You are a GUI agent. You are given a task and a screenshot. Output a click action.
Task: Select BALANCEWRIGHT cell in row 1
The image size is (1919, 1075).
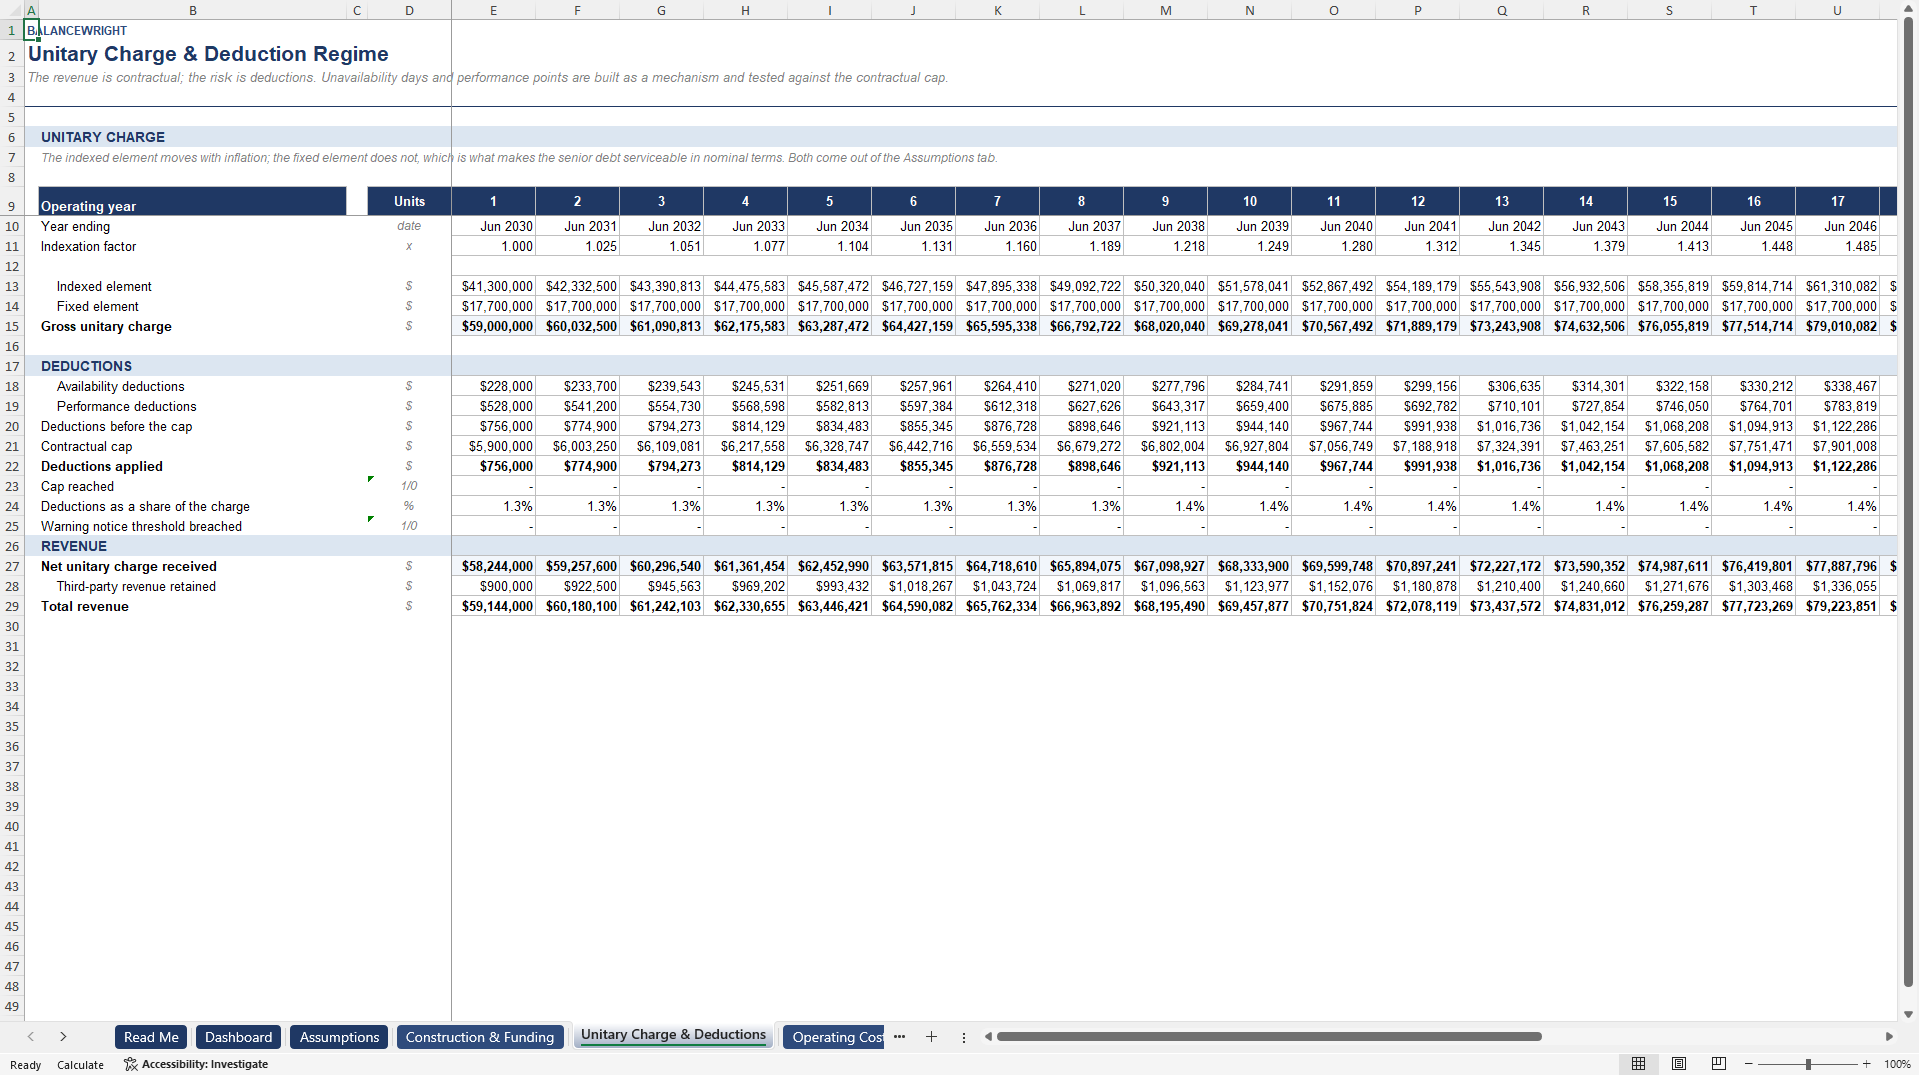(x=31, y=30)
